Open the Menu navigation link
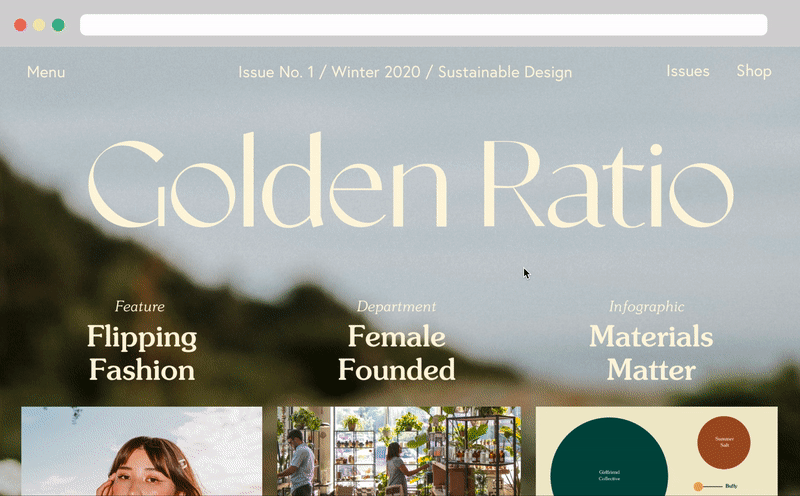Image resolution: width=800 pixels, height=496 pixels. 46,72
